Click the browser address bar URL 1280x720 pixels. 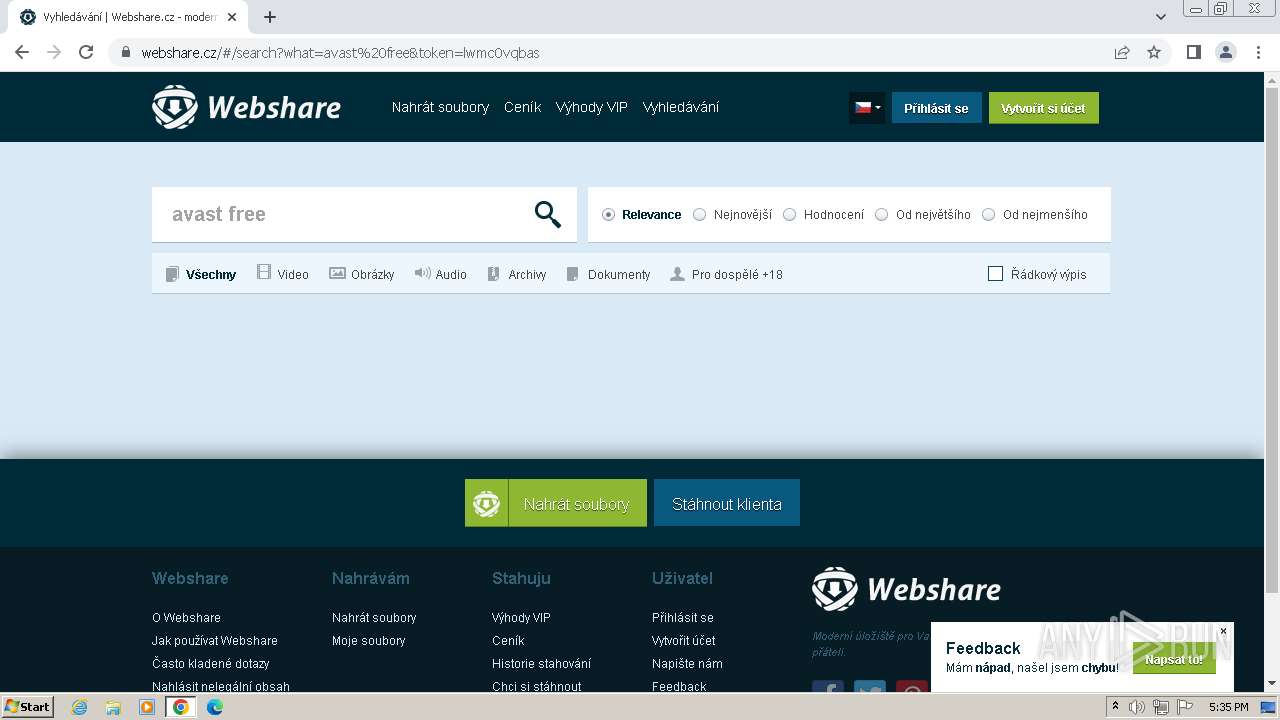tap(340, 53)
